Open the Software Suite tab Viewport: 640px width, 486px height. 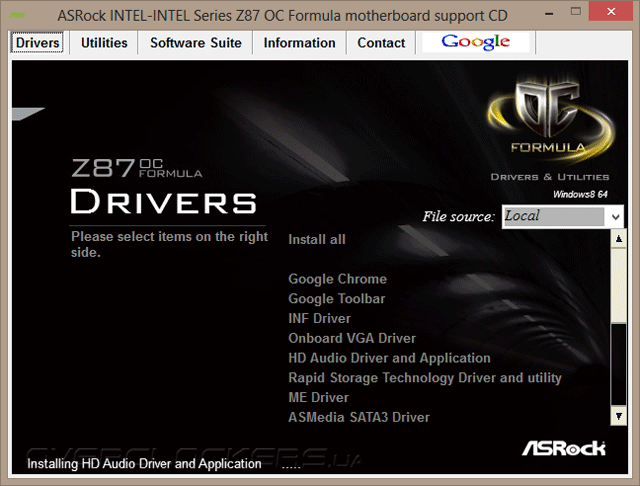coord(196,43)
